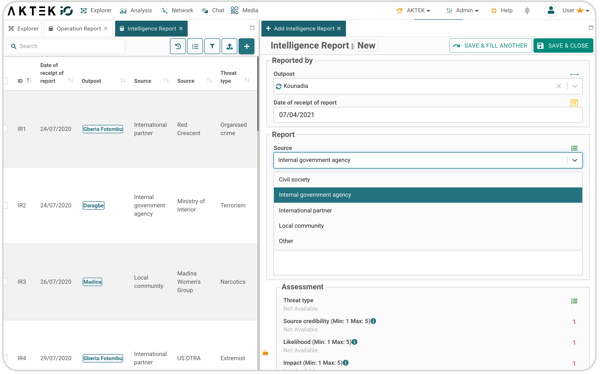Open Daragbe outpost tag
Image resolution: width=600 pixels, height=374 pixels.
click(94, 206)
